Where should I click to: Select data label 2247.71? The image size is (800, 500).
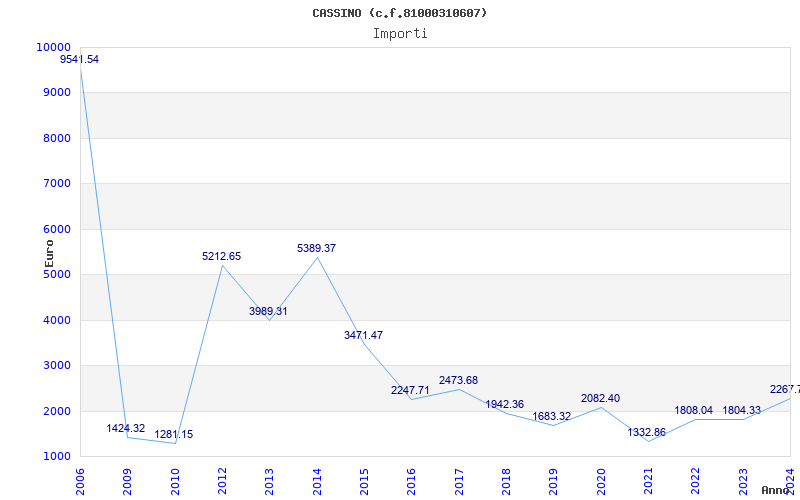[410, 390]
